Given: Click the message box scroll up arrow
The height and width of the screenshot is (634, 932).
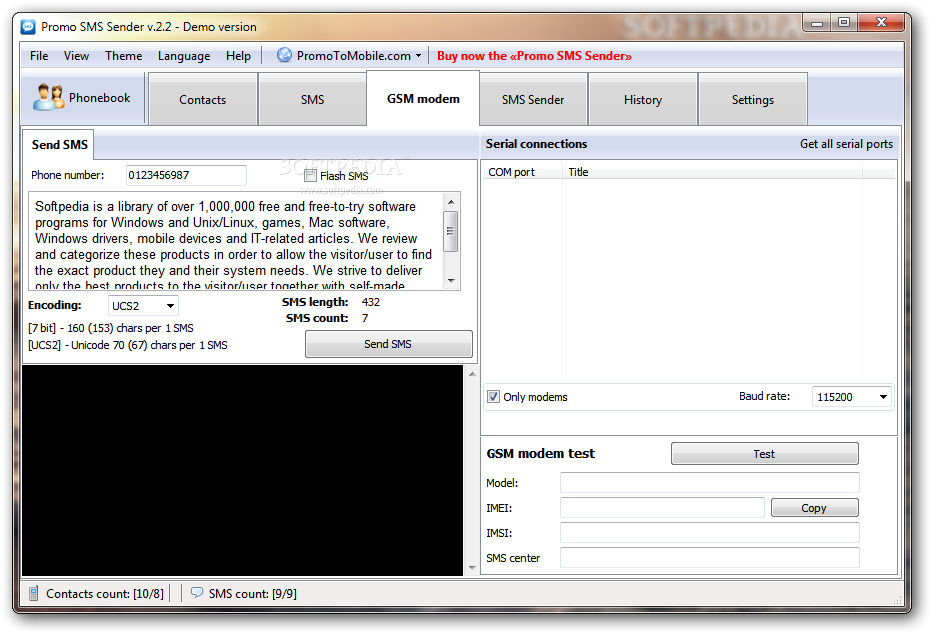Looking at the screenshot, I should click(451, 202).
